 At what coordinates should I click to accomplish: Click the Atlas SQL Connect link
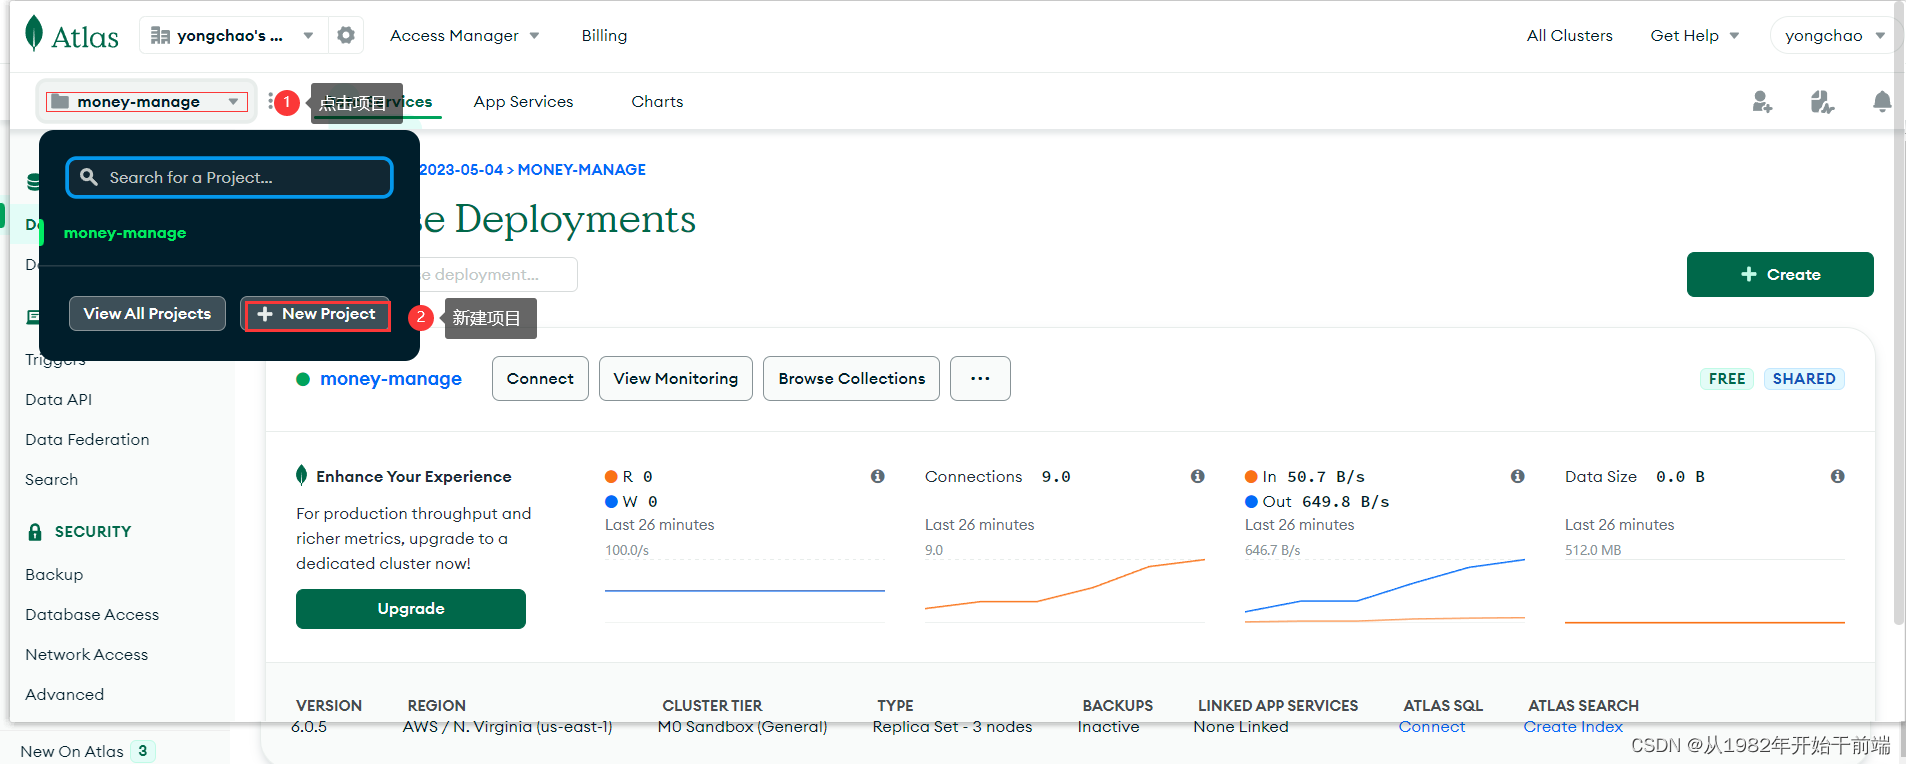(1432, 727)
